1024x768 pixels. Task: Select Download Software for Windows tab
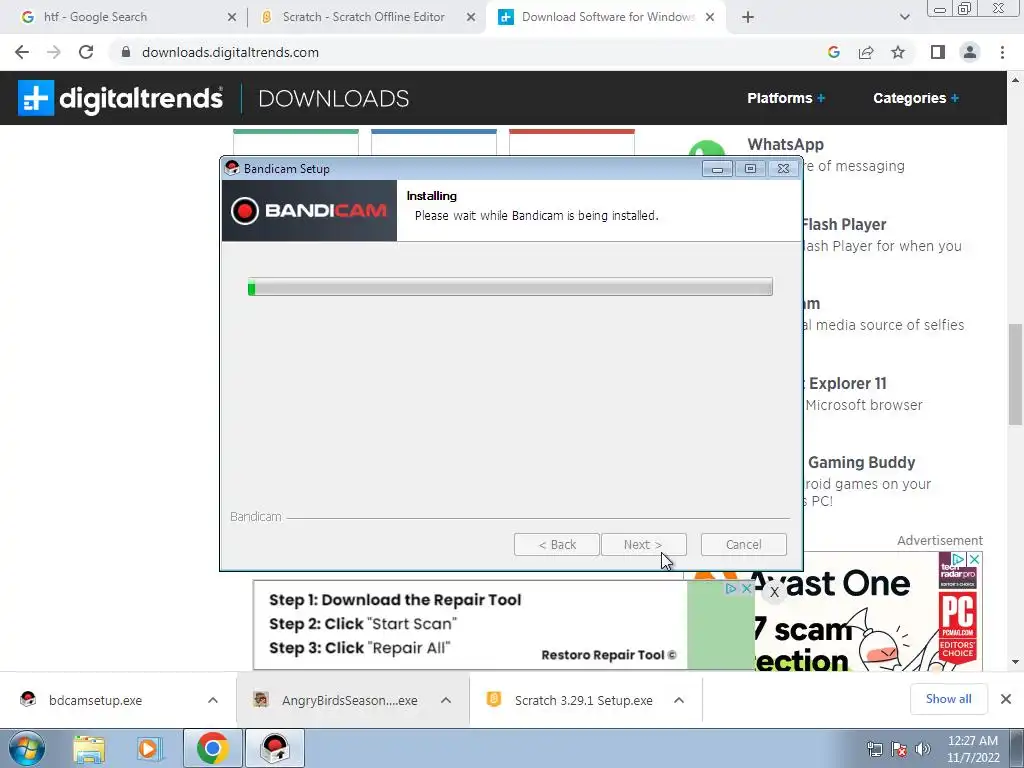coord(607,17)
